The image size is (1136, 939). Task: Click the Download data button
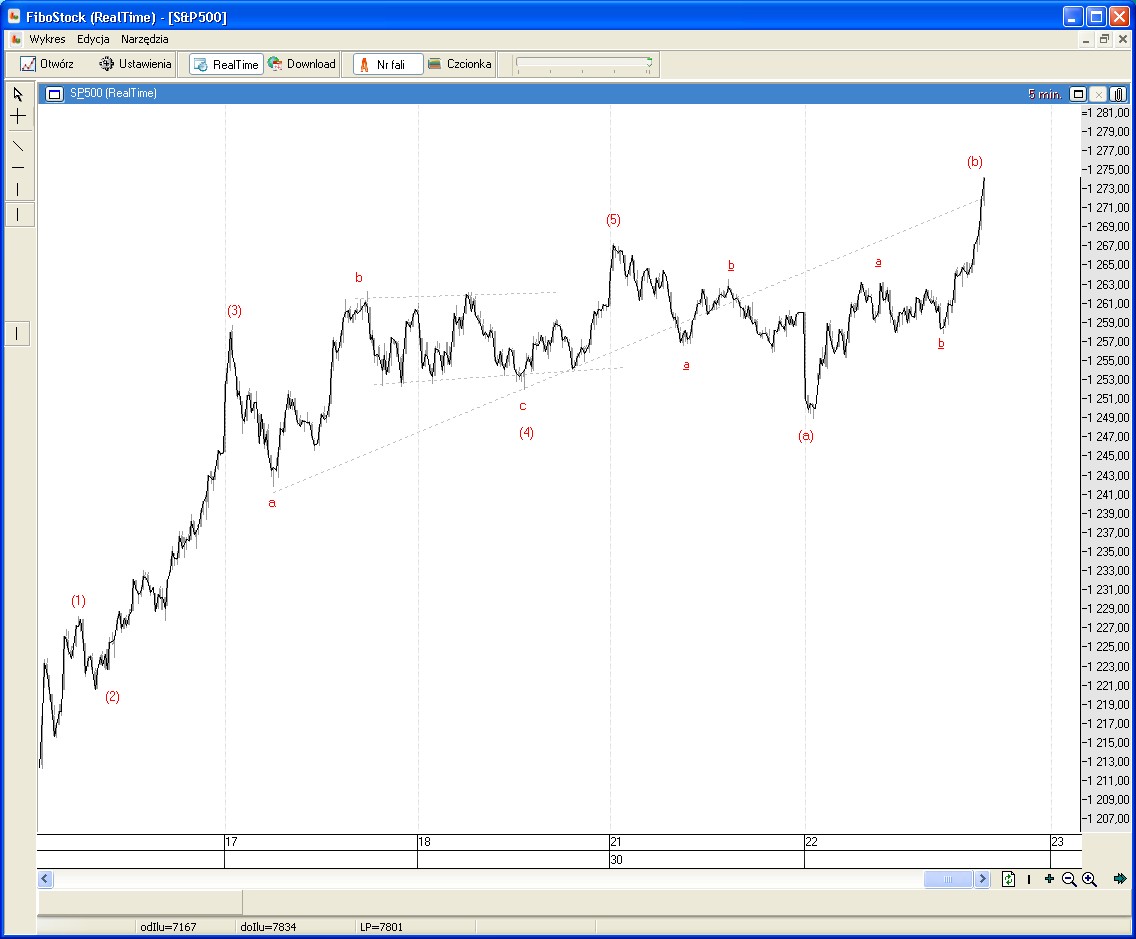pos(302,64)
